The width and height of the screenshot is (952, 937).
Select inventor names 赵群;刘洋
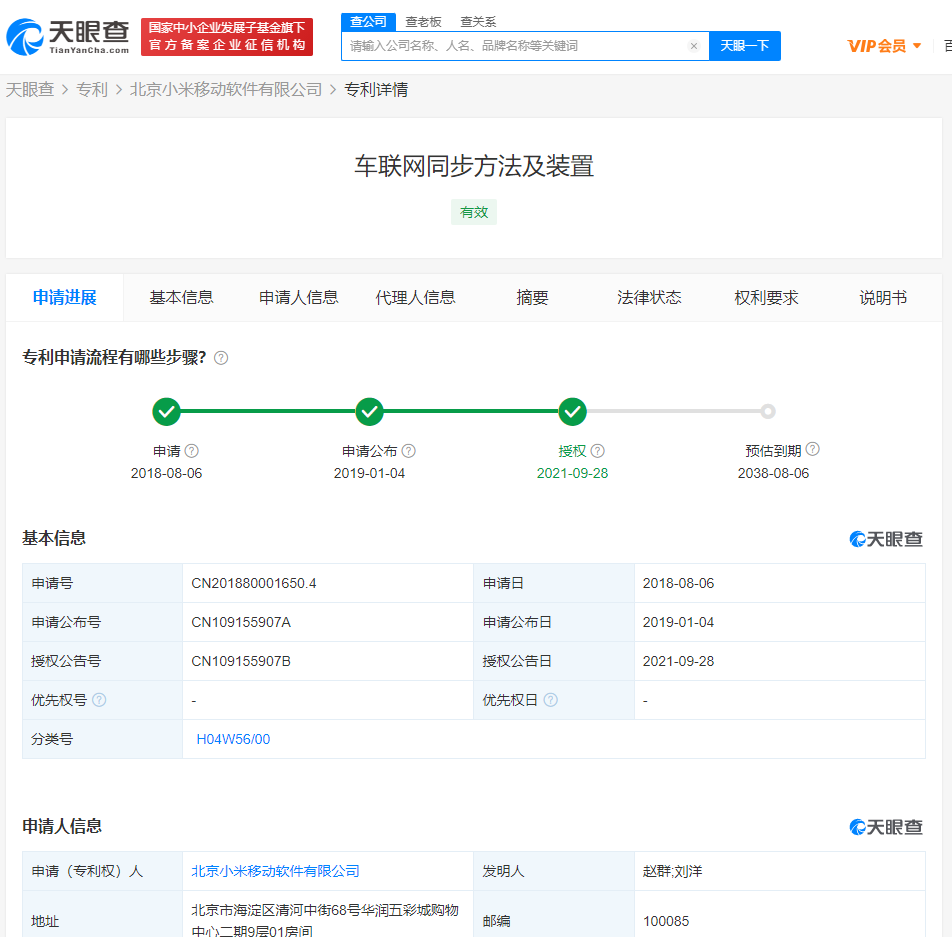[x=672, y=871]
